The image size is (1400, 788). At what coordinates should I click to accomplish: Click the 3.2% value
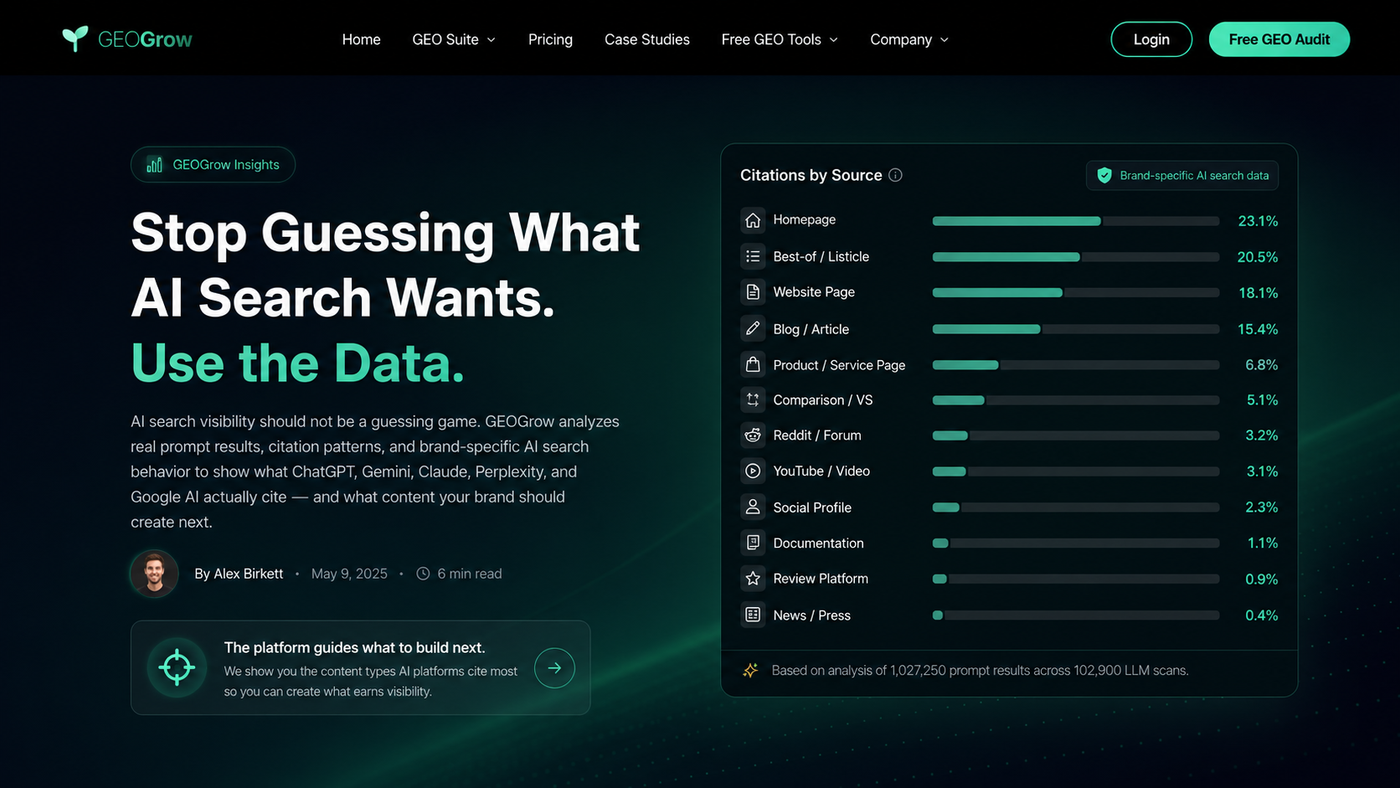[1262, 436]
